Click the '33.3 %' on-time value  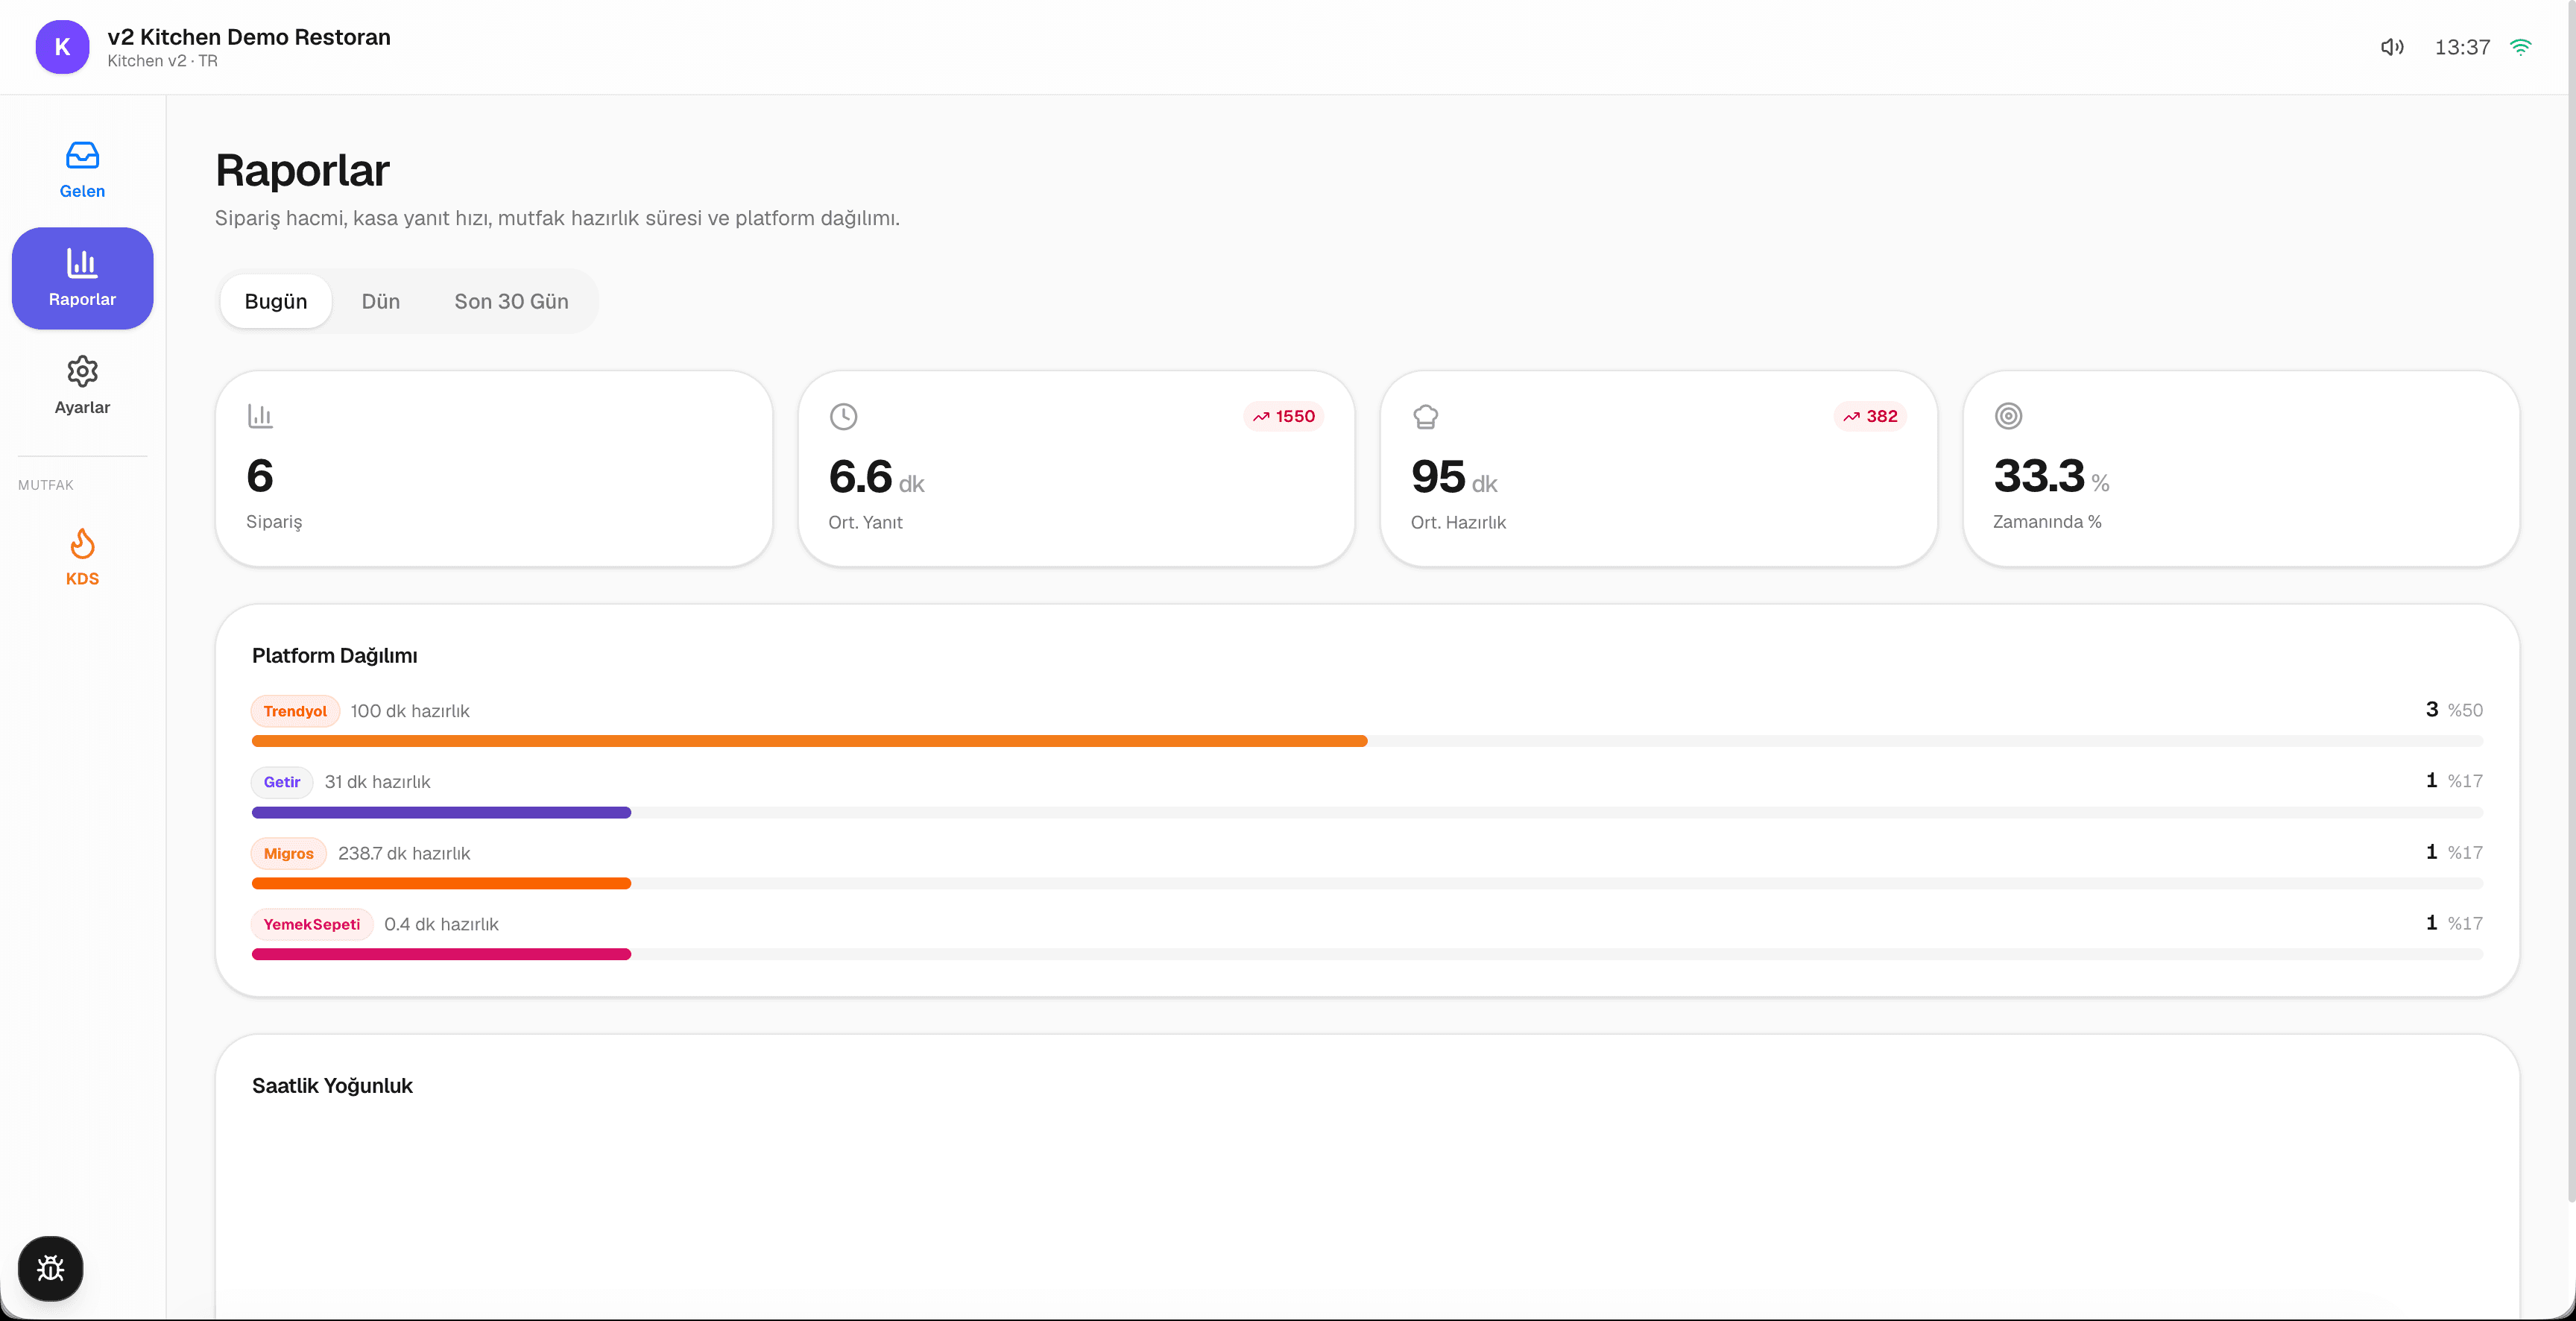(2051, 476)
